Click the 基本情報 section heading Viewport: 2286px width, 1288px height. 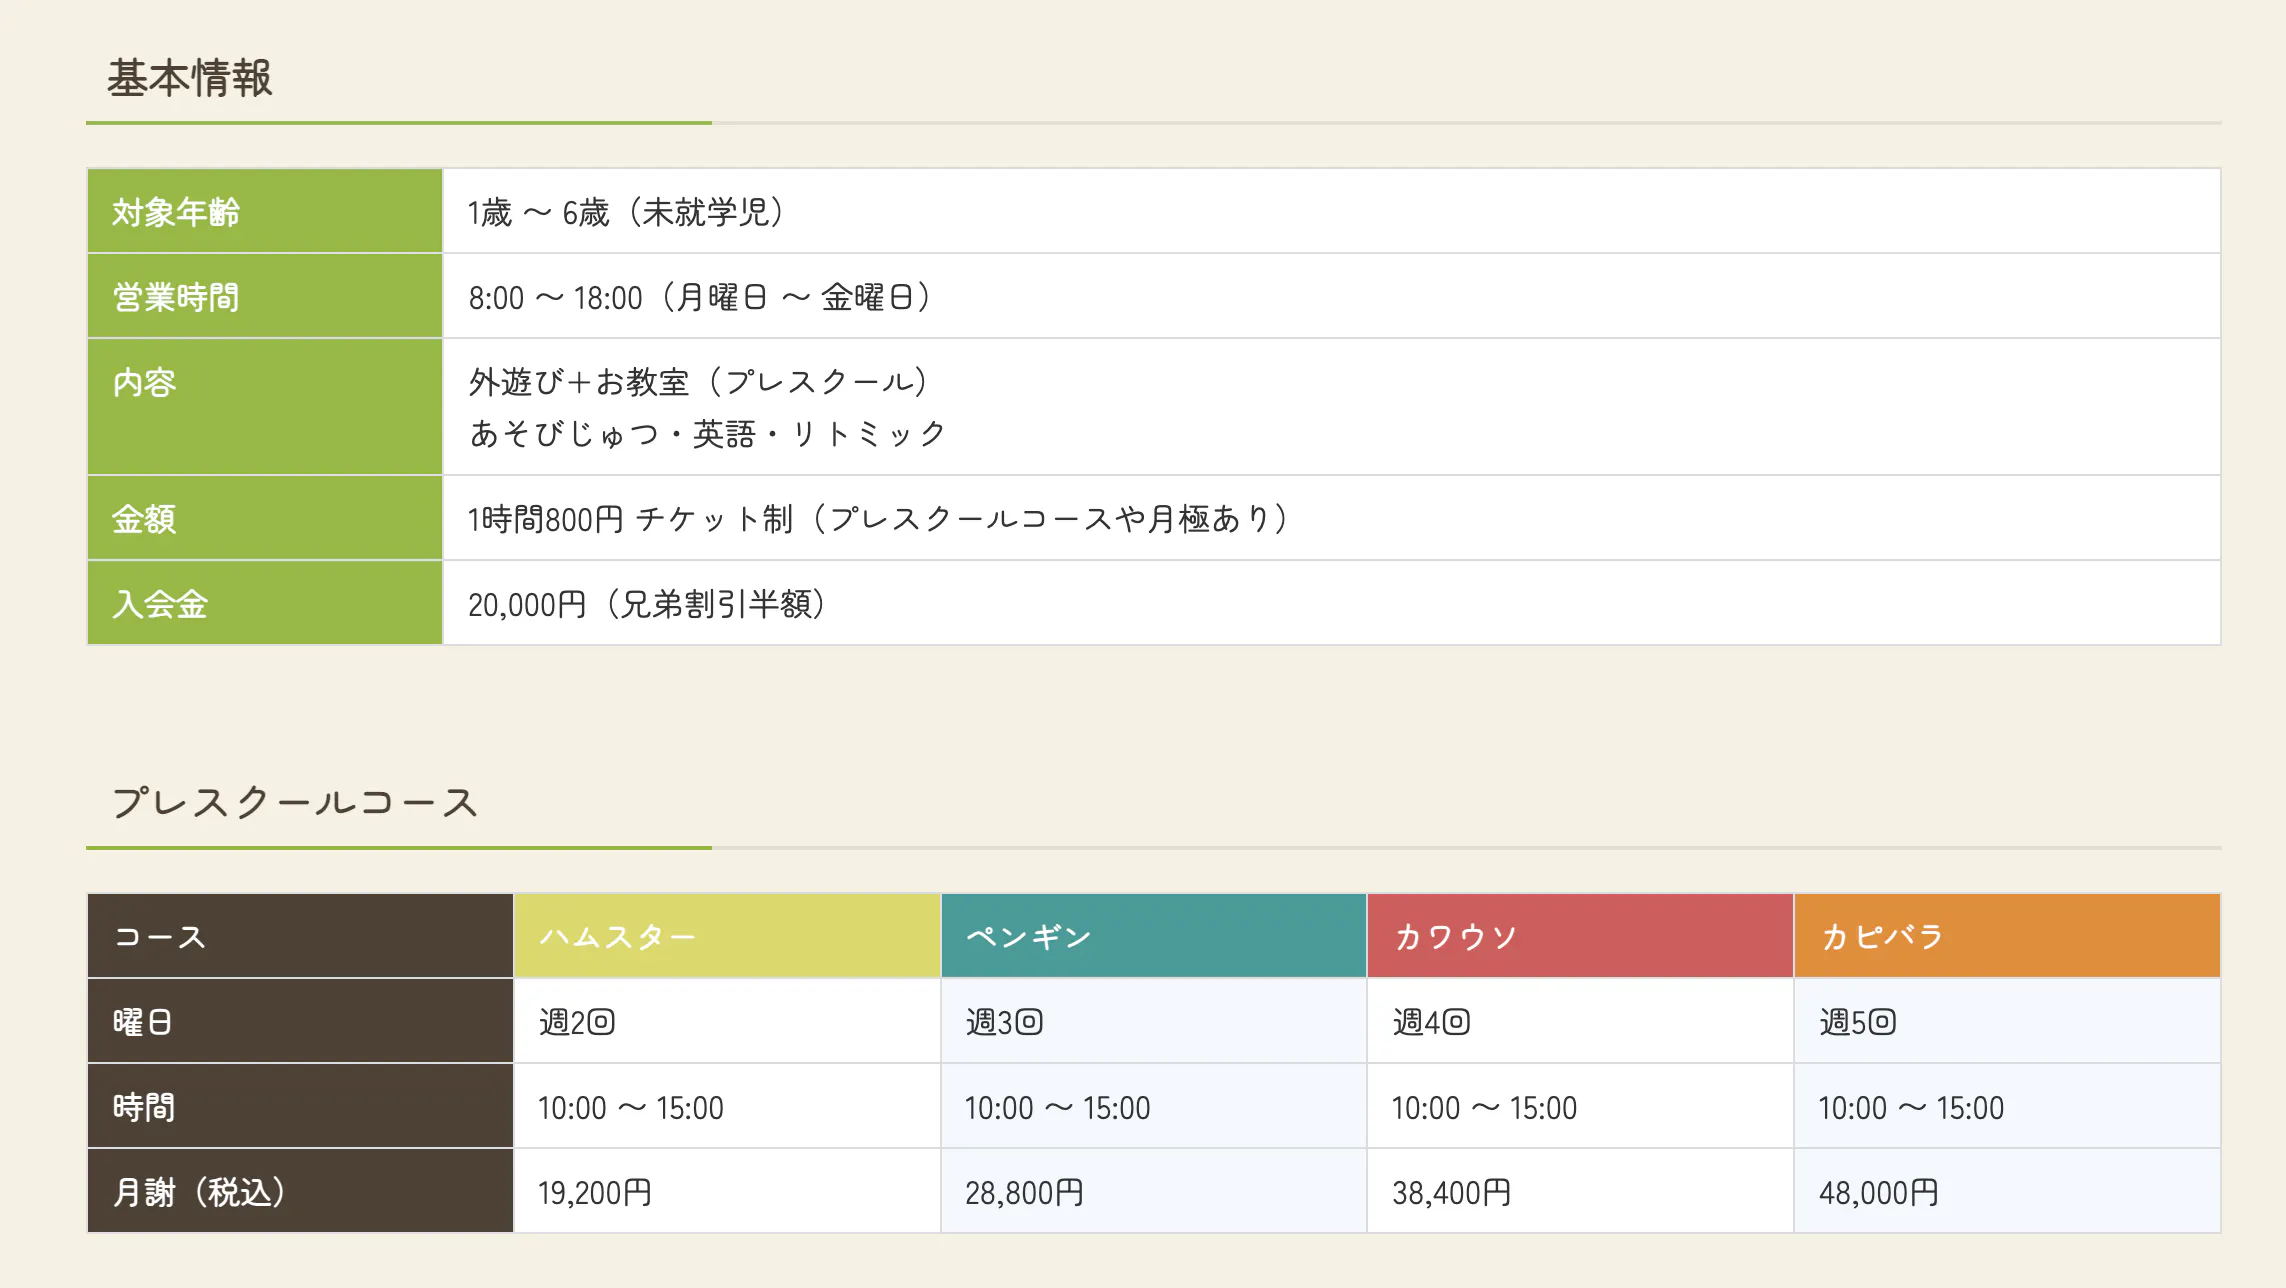(189, 79)
